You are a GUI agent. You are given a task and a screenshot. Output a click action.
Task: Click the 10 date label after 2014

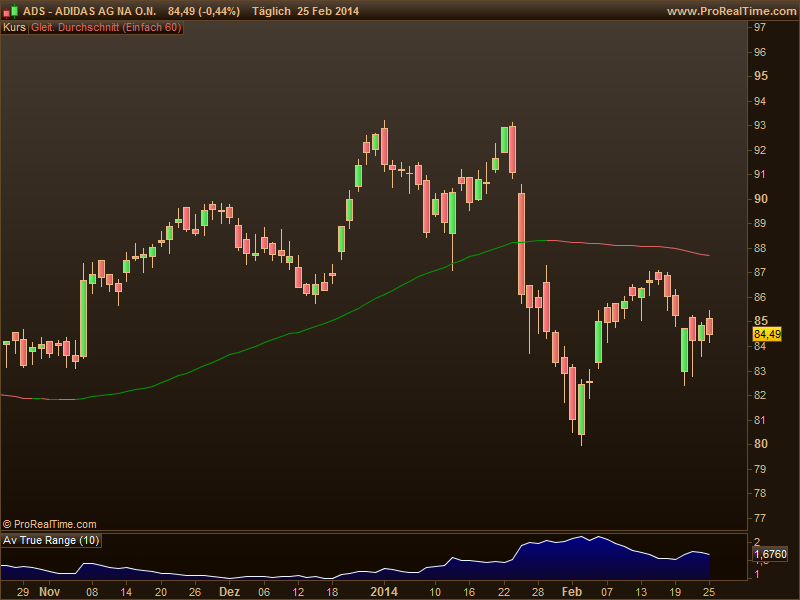(435, 592)
